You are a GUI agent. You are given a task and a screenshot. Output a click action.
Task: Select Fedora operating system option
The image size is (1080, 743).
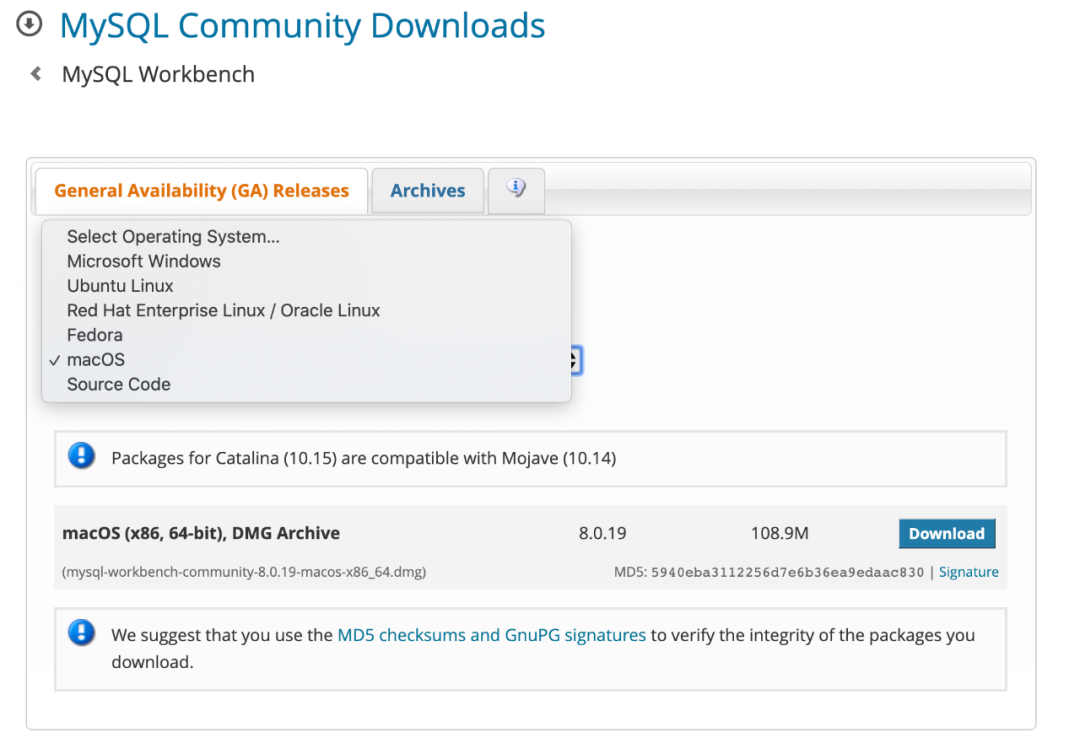95,335
